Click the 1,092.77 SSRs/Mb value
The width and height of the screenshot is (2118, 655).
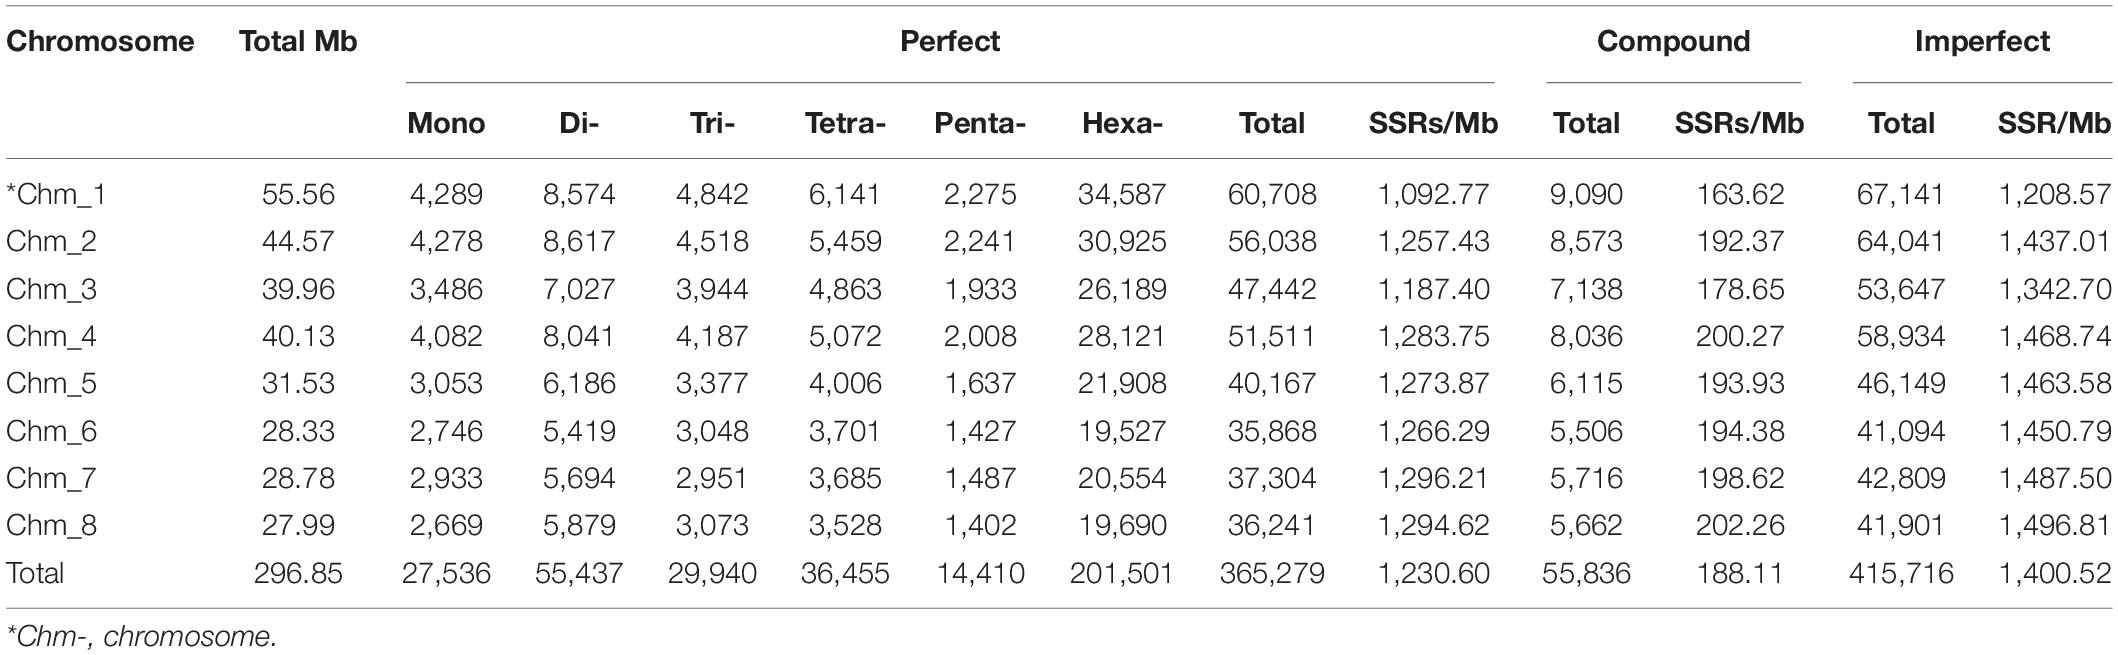(1433, 194)
